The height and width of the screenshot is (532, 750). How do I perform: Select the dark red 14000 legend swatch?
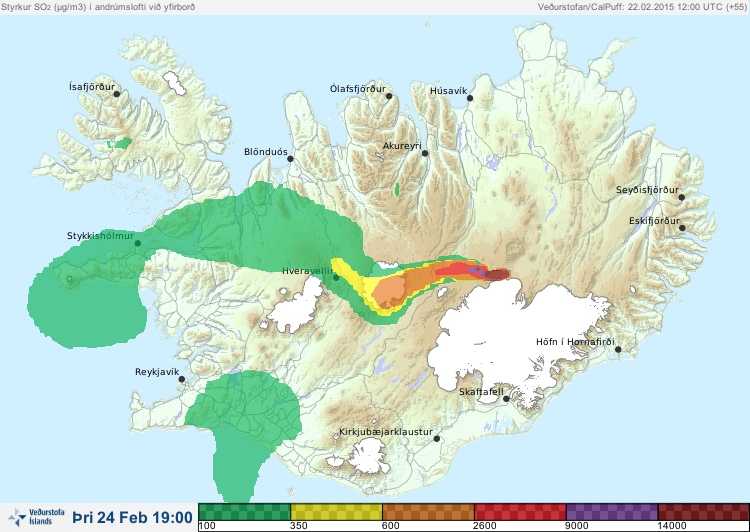(704, 512)
